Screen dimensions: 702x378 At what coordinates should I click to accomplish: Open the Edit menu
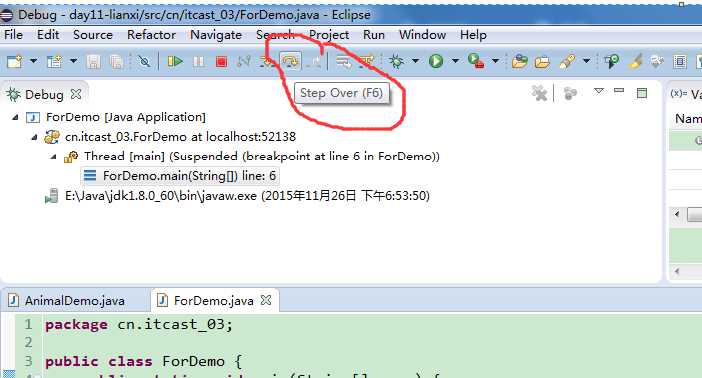pos(48,34)
